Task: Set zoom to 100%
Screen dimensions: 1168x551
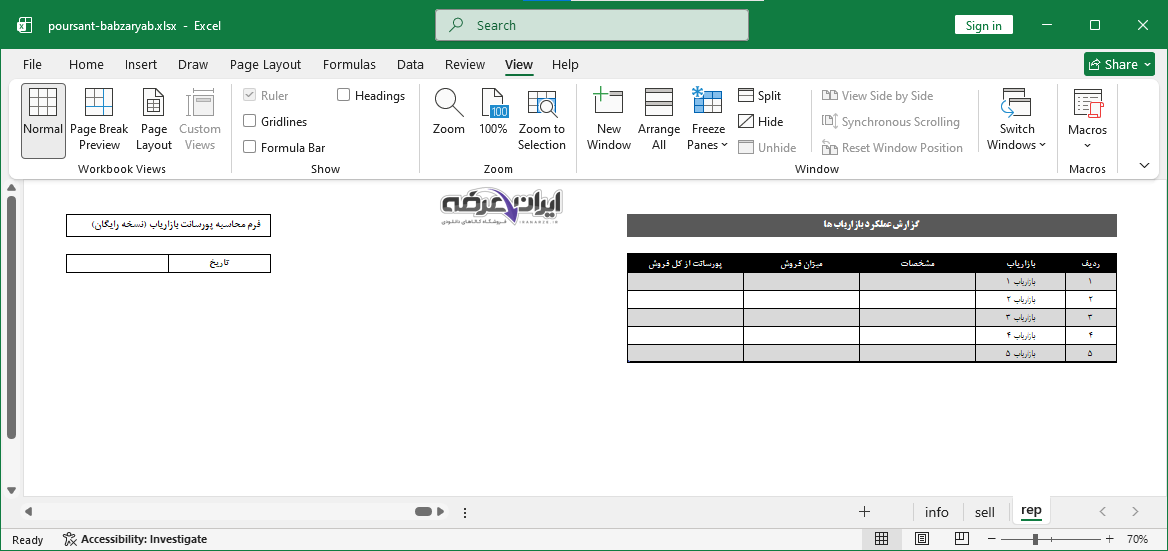Action: pyautogui.click(x=493, y=113)
